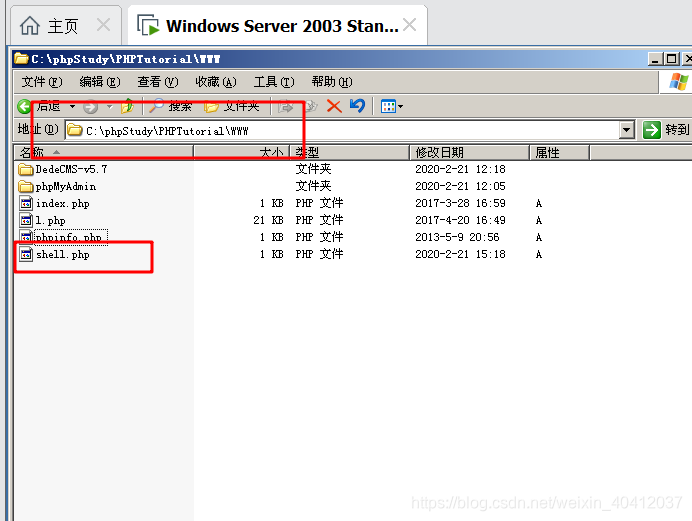Image resolution: width=692 pixels, height=521 pixels.
Task: Sort by 修改日期 column header
Action: coord(470,153)
